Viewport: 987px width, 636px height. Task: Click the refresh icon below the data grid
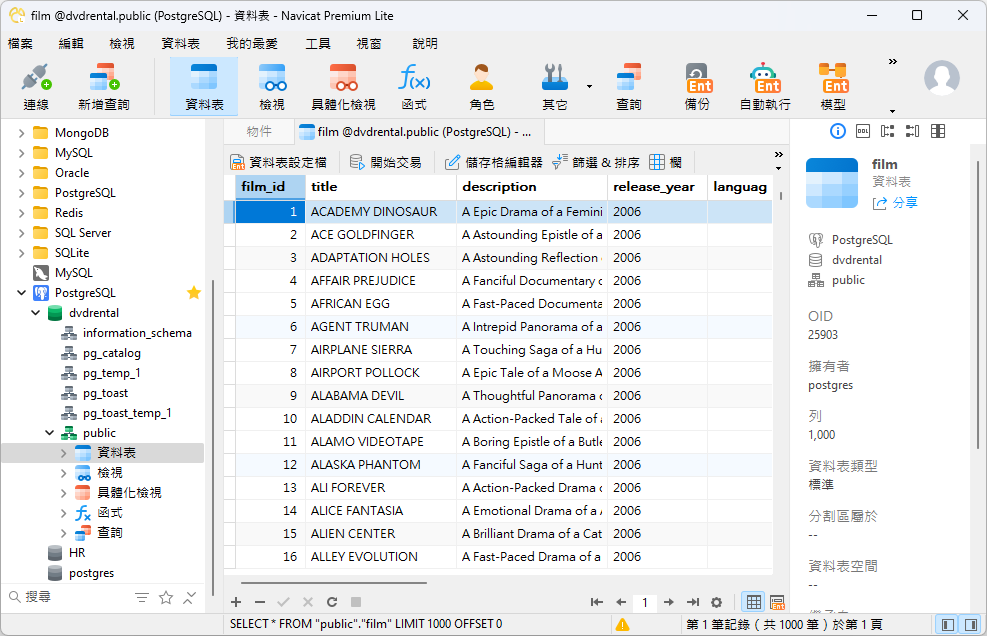point(332,601)
